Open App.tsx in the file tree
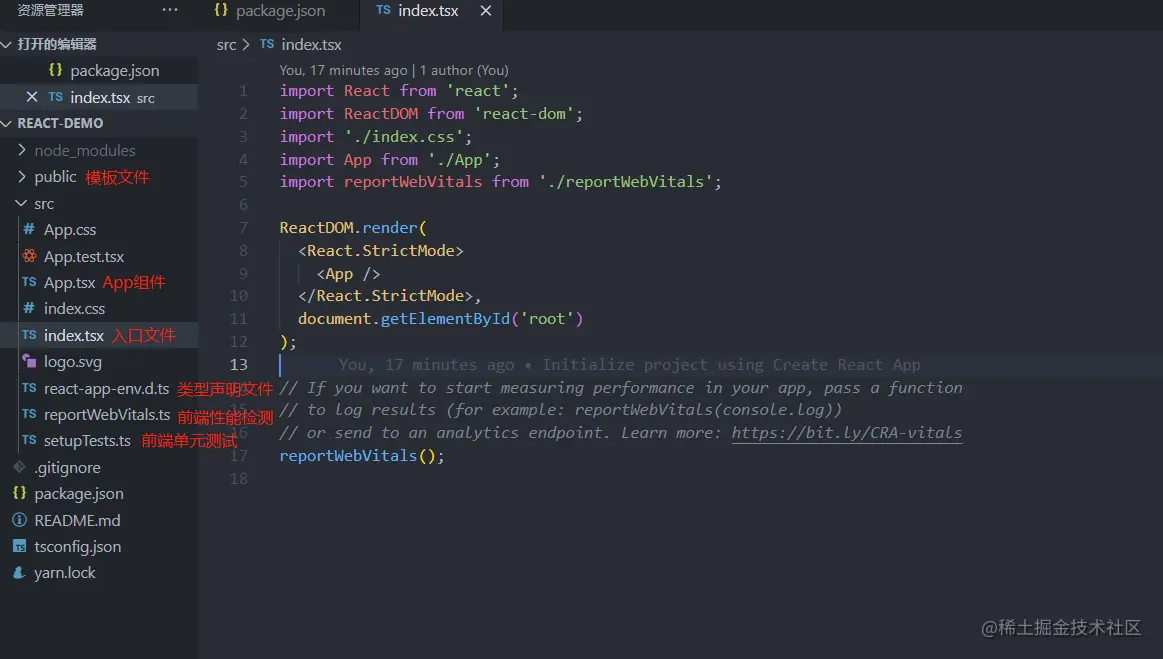The image size is (1163, 659). 69,283
